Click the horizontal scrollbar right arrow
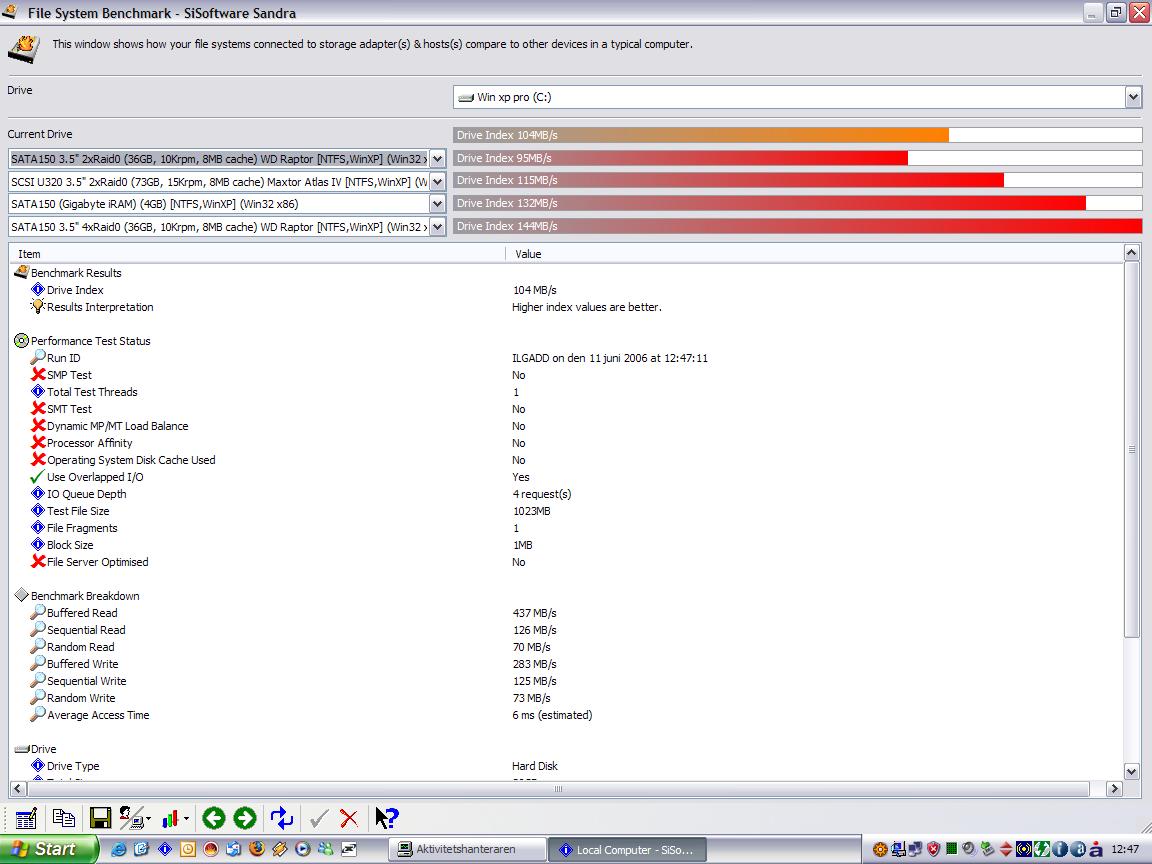 [1115, 788]
